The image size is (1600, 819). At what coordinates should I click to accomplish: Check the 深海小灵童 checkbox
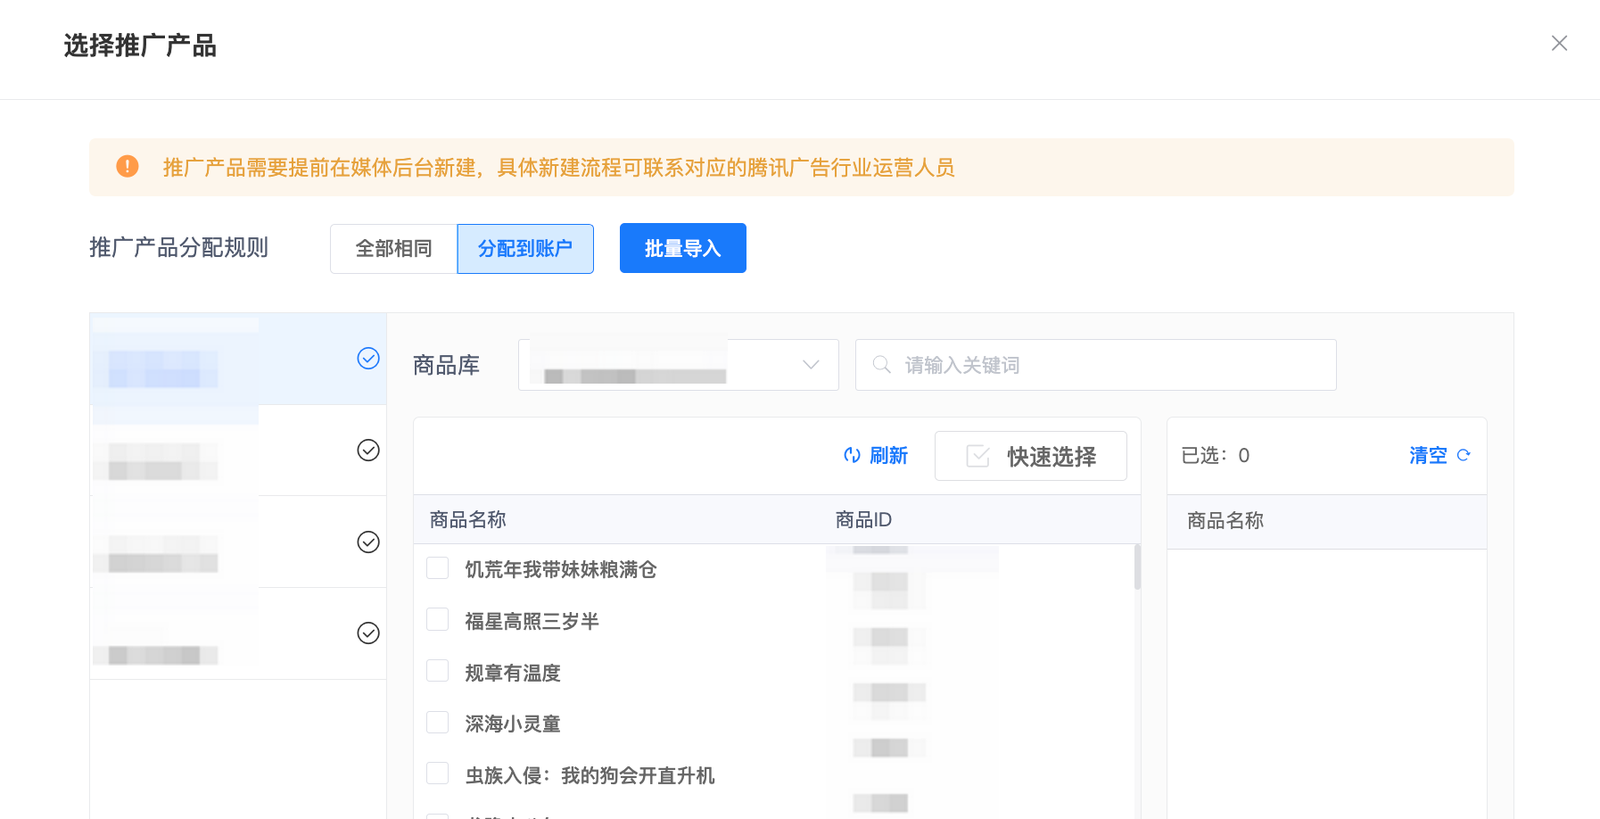[437, 722]
